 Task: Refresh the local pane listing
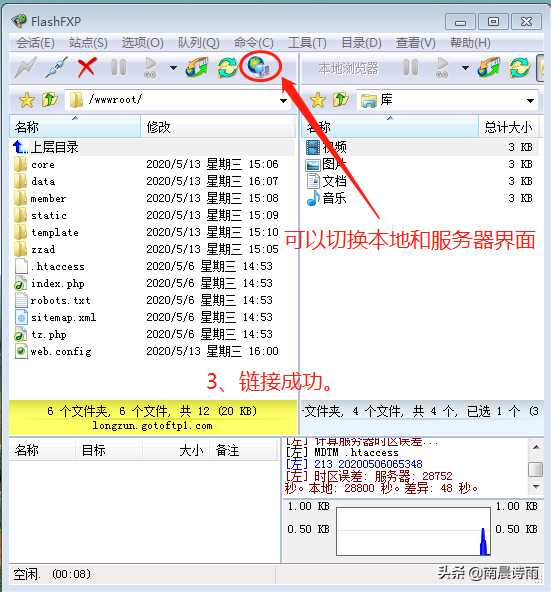click(x=519, y=68)
